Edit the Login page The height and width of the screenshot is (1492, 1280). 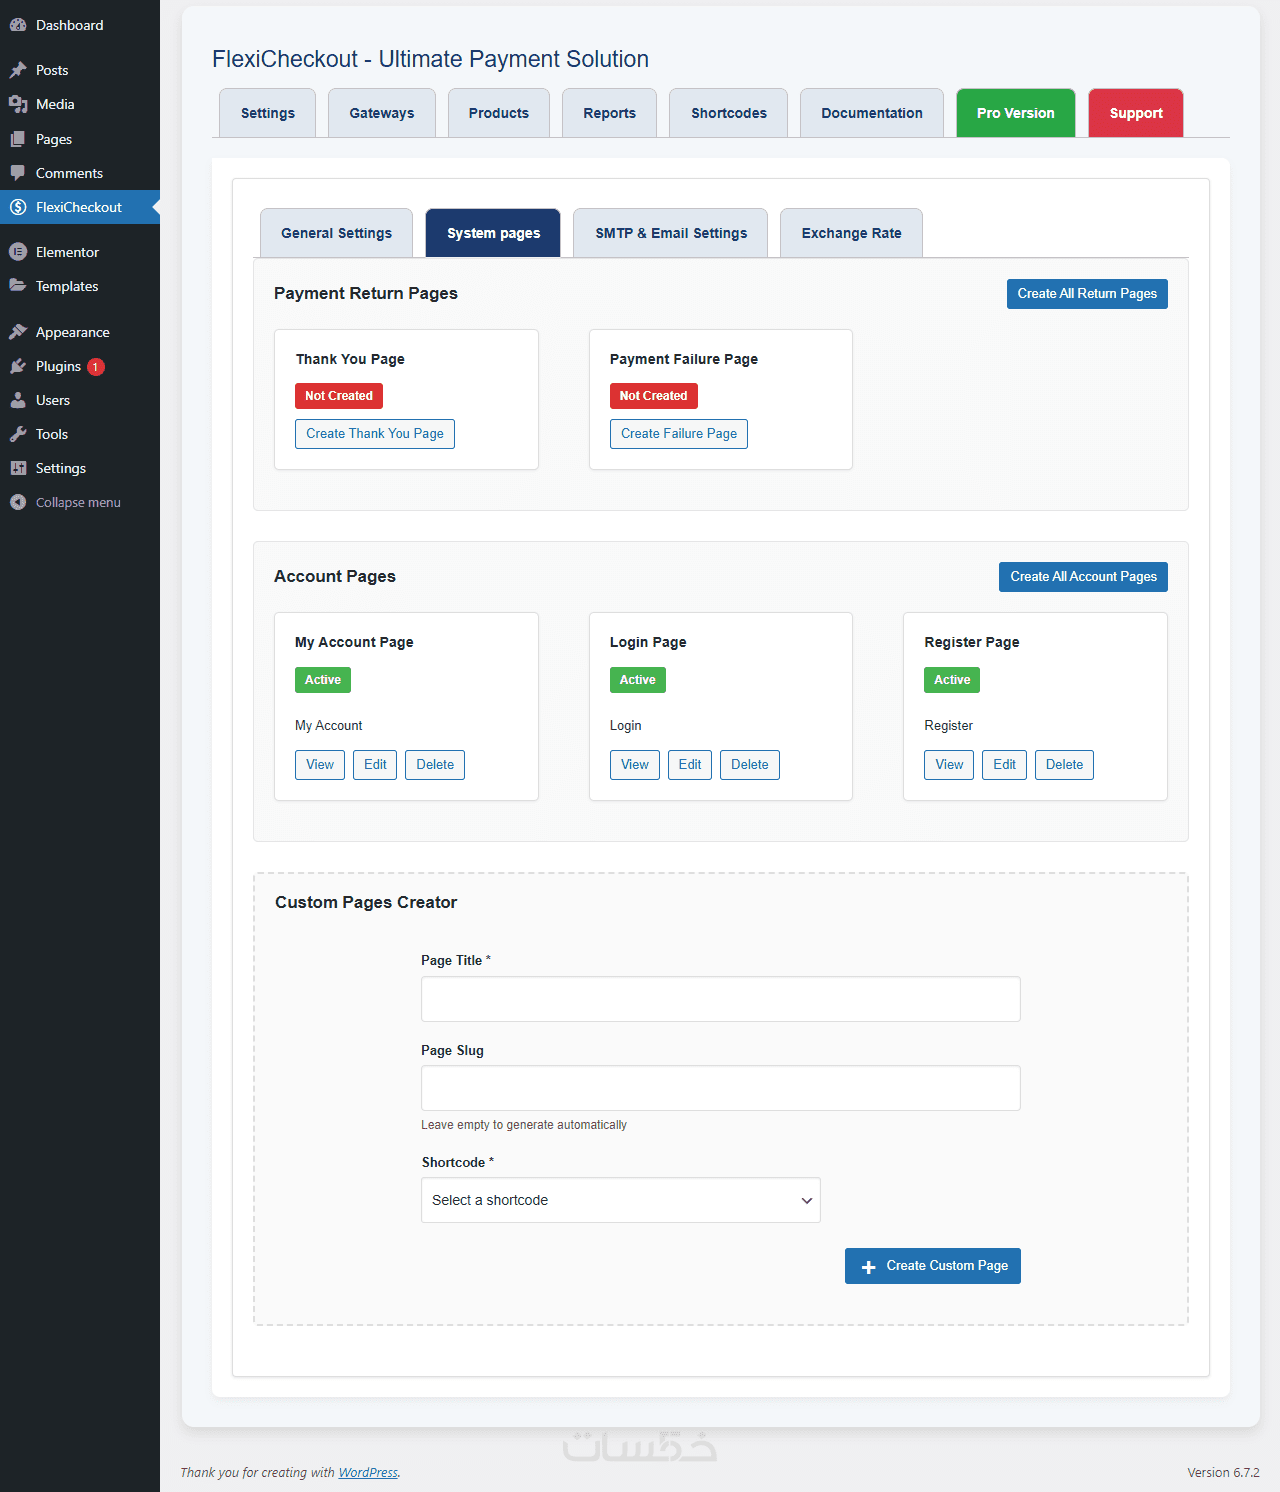(690, 765)
